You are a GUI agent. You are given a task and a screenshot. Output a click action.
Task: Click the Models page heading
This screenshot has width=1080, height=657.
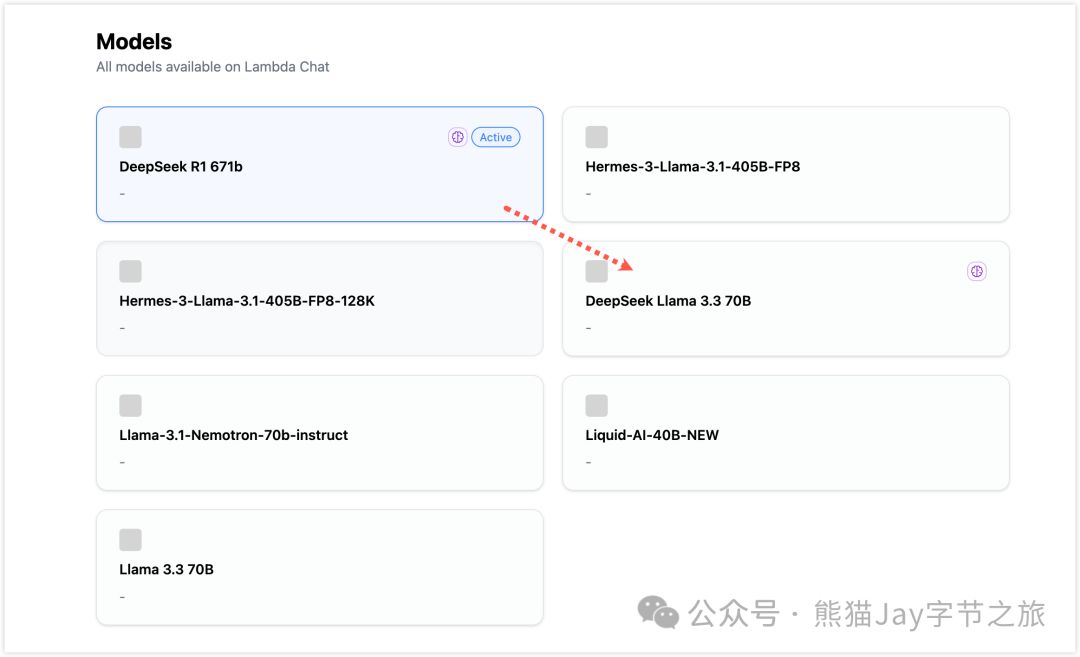point(134,41)
